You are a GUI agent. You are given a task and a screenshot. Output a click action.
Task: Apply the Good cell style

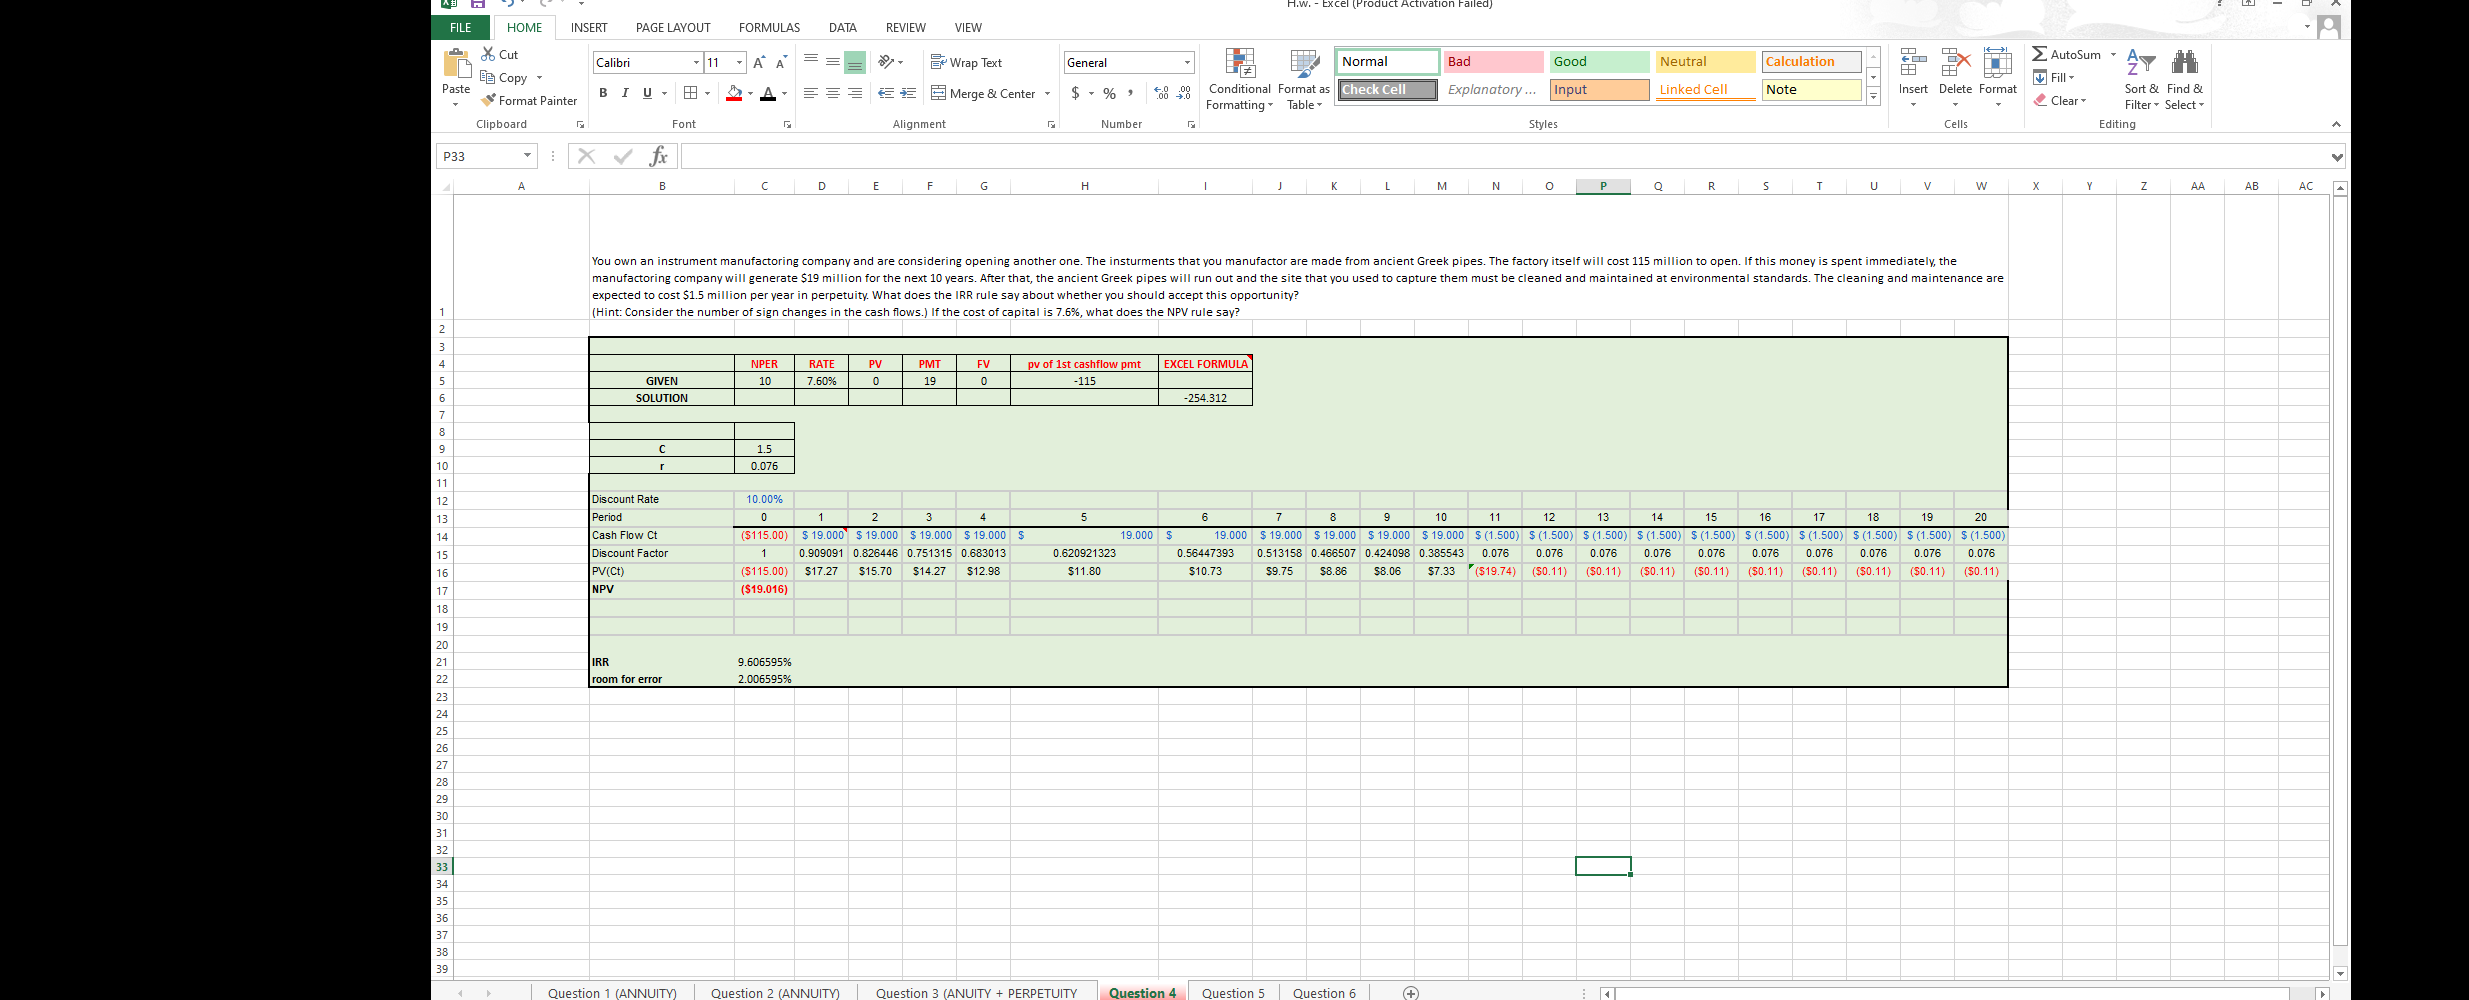[x=1598, y=61]
